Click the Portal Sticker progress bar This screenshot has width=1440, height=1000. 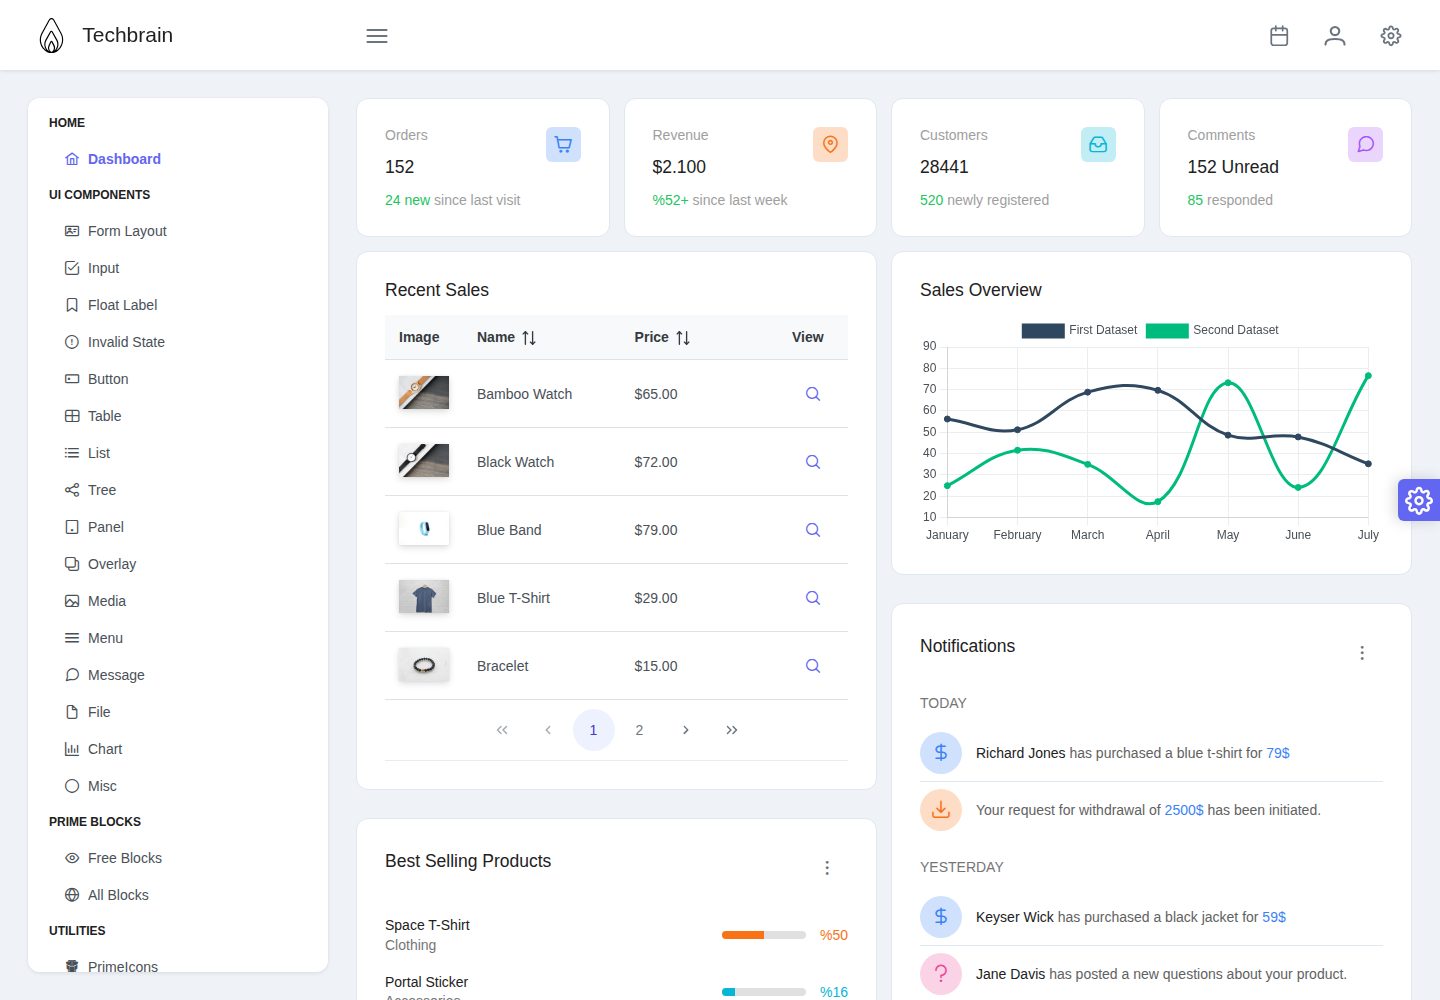coord(764,992)
